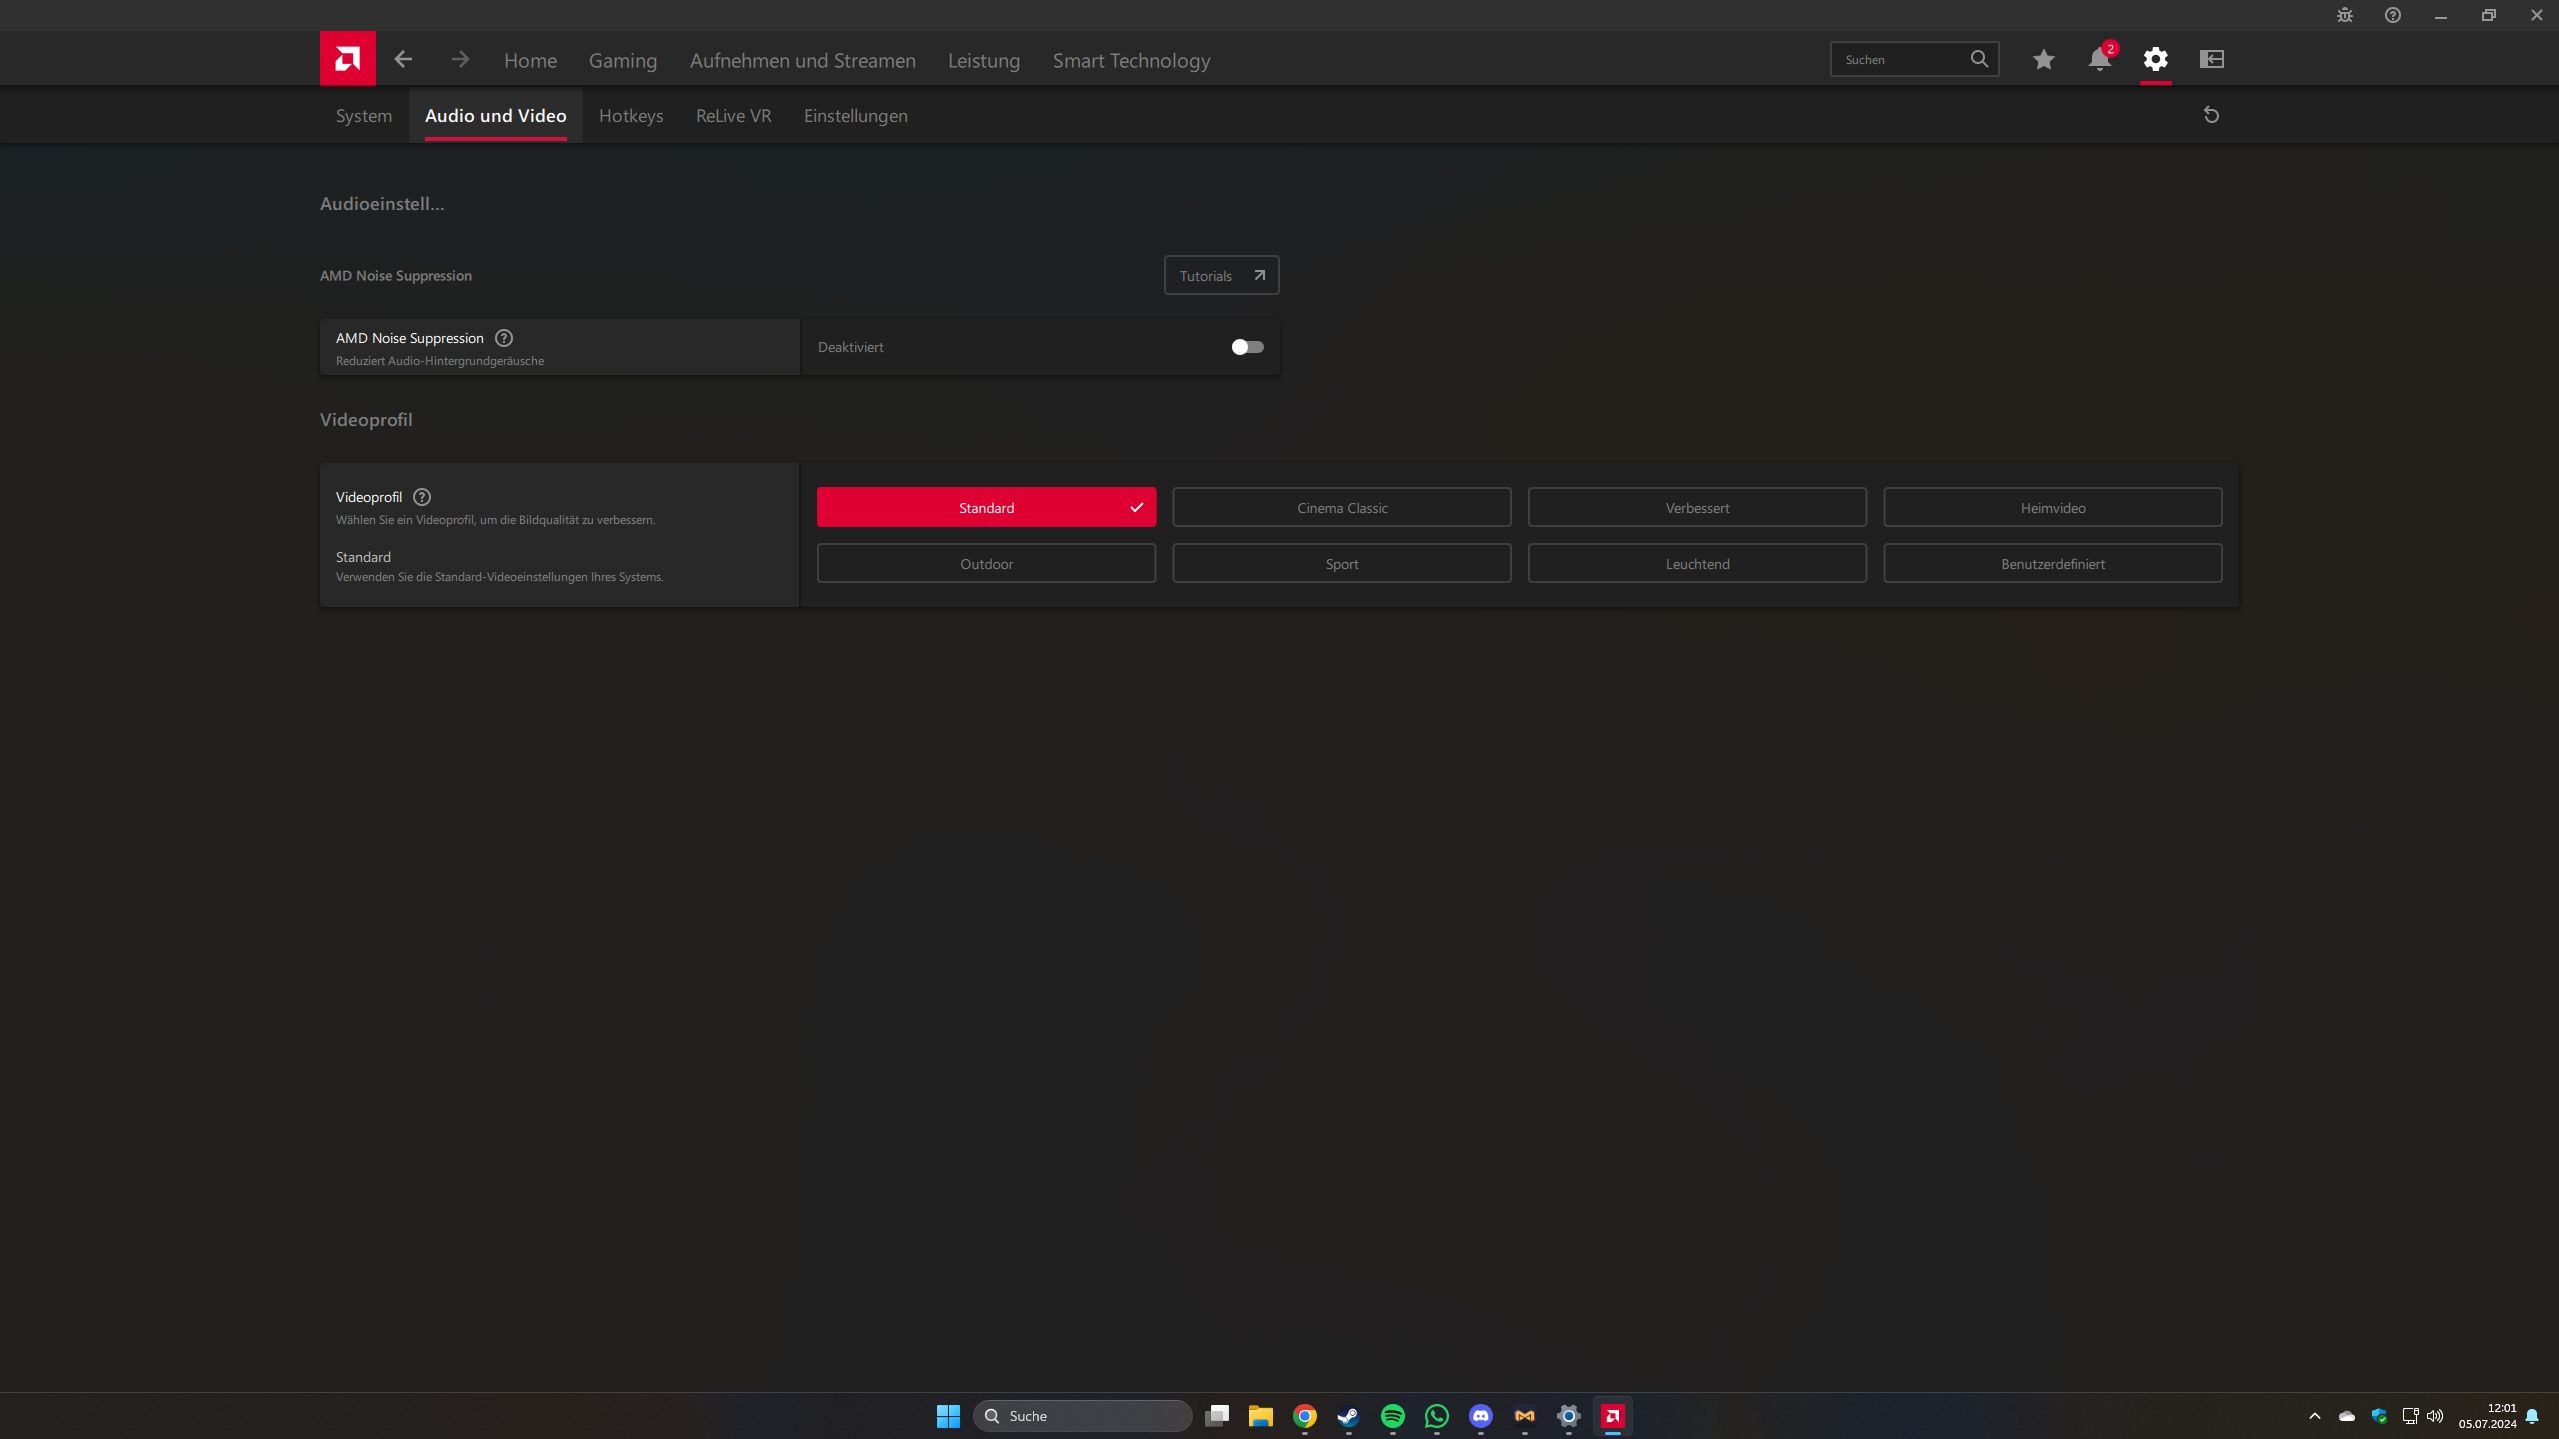
Task: Toggle the sidebar panel icon
Action: (2211, 59)
